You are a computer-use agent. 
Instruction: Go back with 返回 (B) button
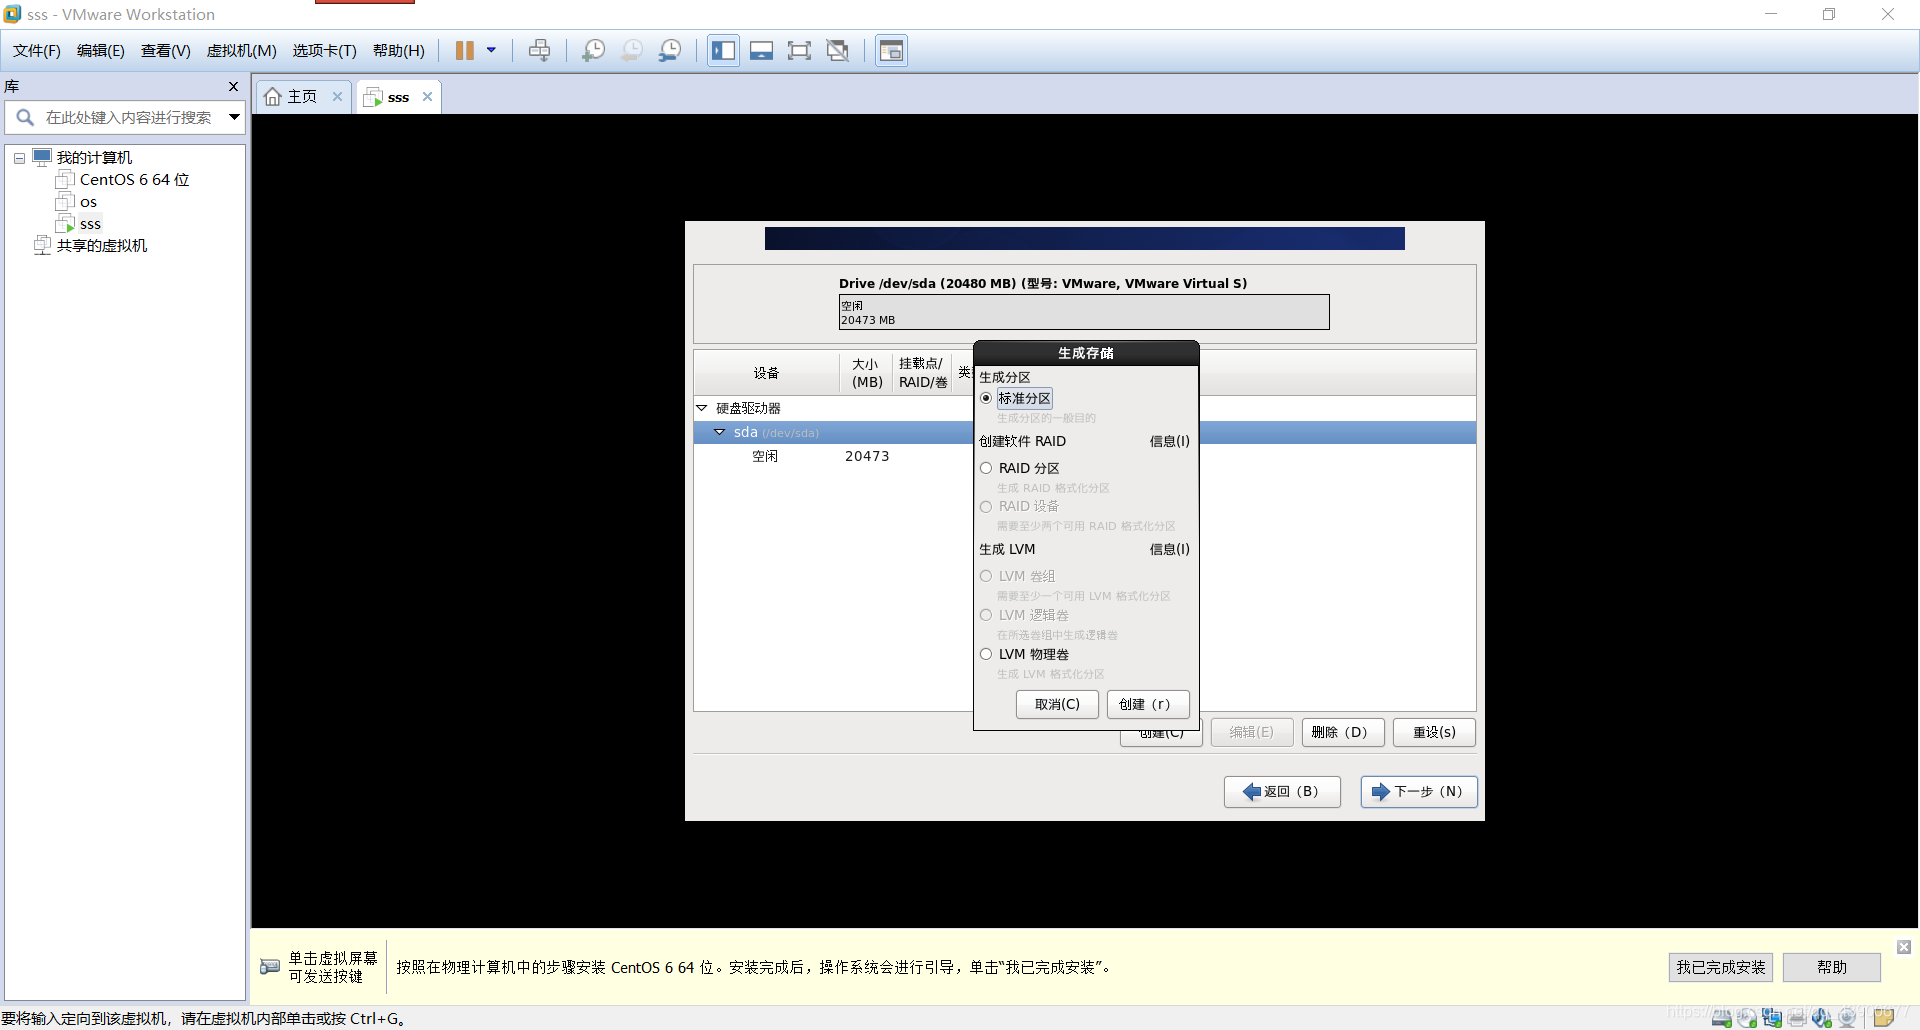click(x=1282, y=791)
